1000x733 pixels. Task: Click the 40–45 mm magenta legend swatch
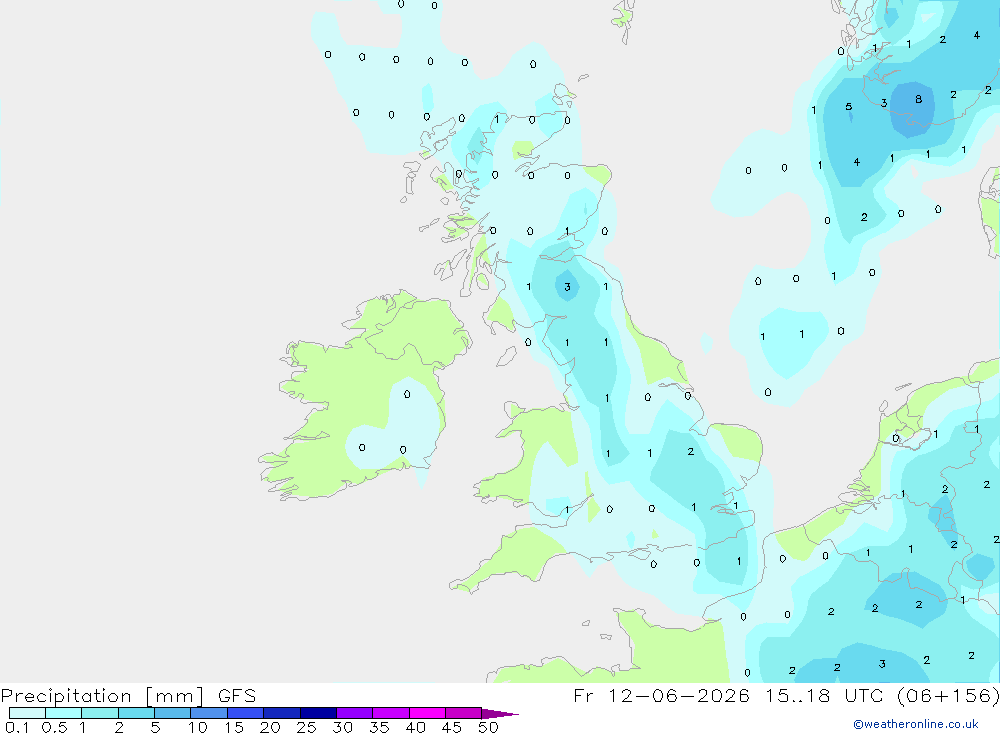tap(427, 713)
